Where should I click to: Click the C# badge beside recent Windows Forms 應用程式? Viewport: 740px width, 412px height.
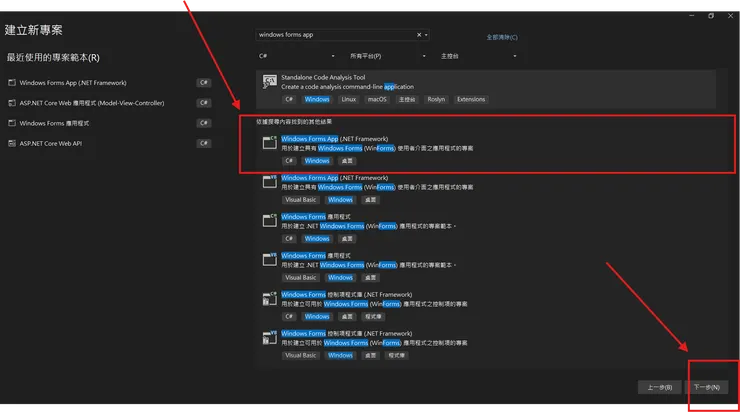point(204,123)
